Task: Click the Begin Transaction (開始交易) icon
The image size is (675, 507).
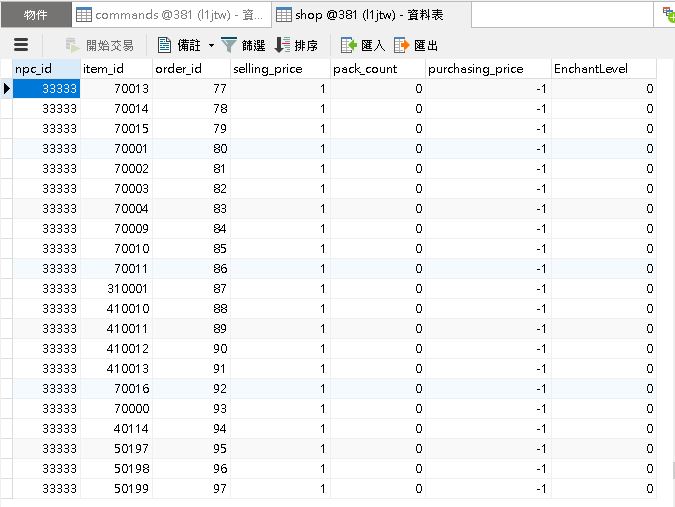Action: point(72,45)
